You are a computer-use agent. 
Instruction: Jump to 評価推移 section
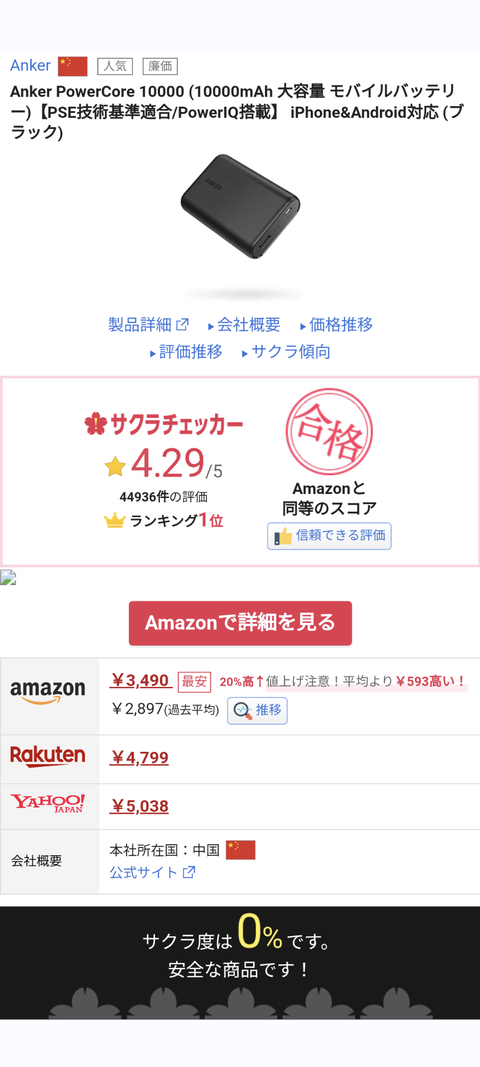pos(186,352)
